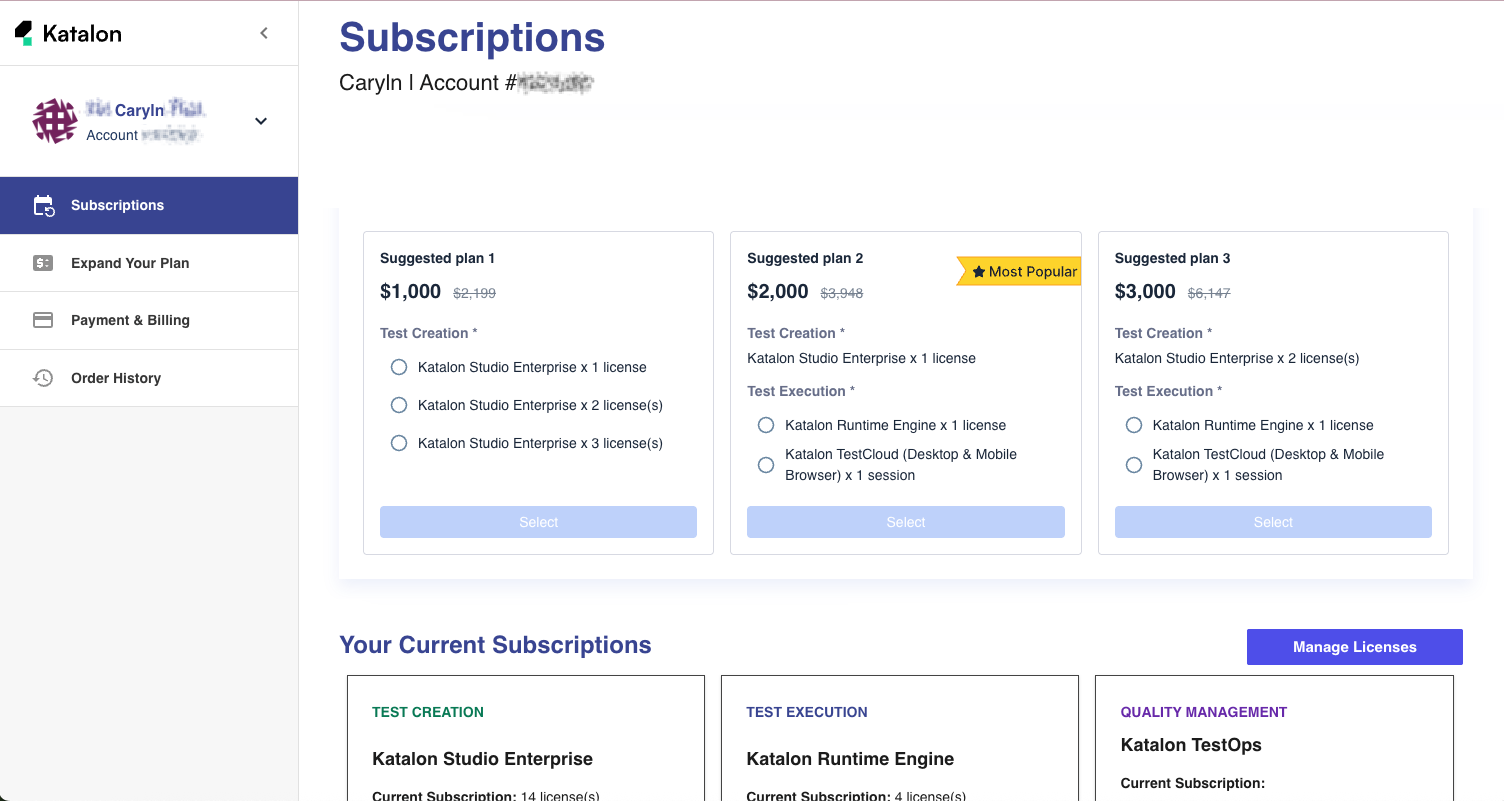Screen dimensions: 1504x801
Task: Select Katalon Studio Enterprise x 3 licenses
Action: 399,443
